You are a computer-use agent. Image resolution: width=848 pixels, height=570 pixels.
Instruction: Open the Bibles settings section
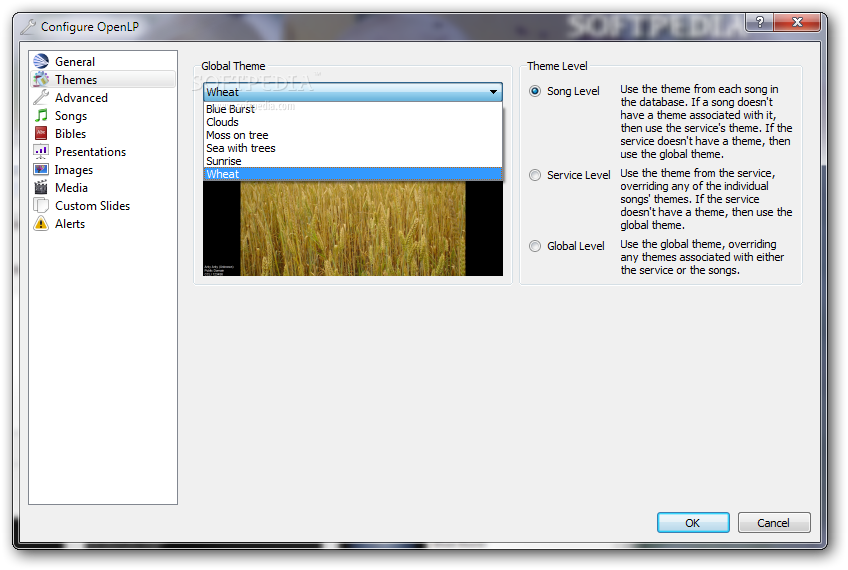pos(103,134)
